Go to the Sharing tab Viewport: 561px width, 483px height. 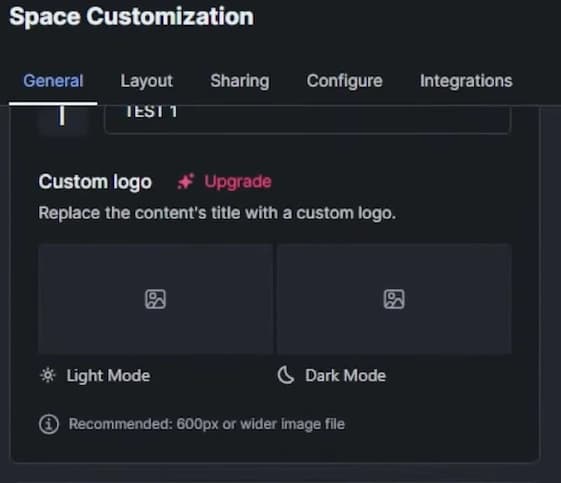[240, 81]
